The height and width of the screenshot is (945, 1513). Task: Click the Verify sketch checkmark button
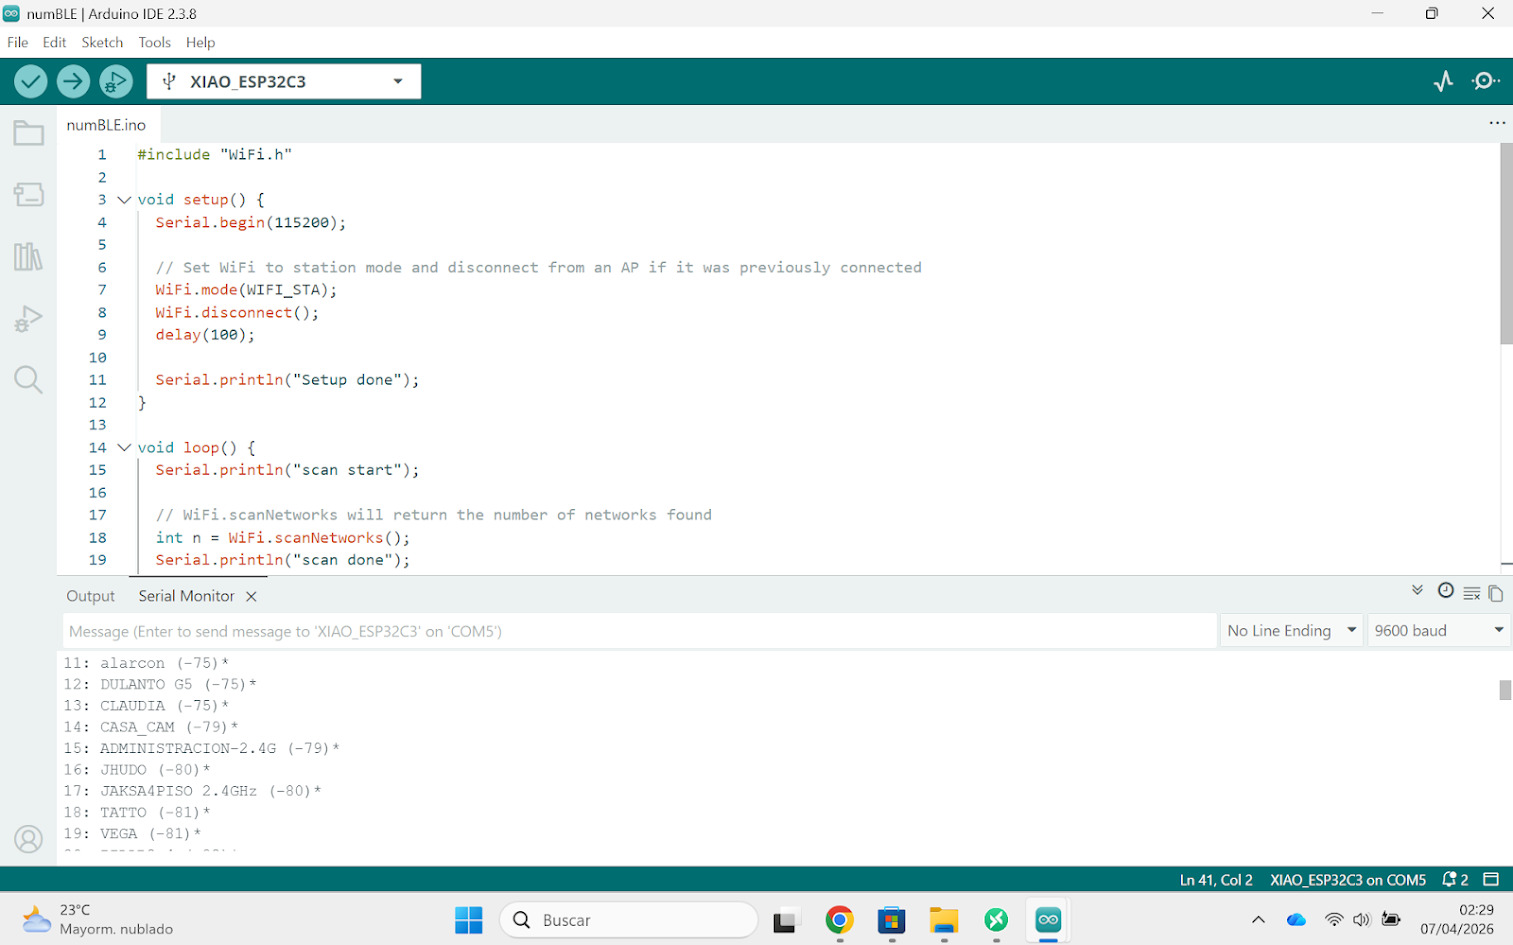click(x=31, y=81)
